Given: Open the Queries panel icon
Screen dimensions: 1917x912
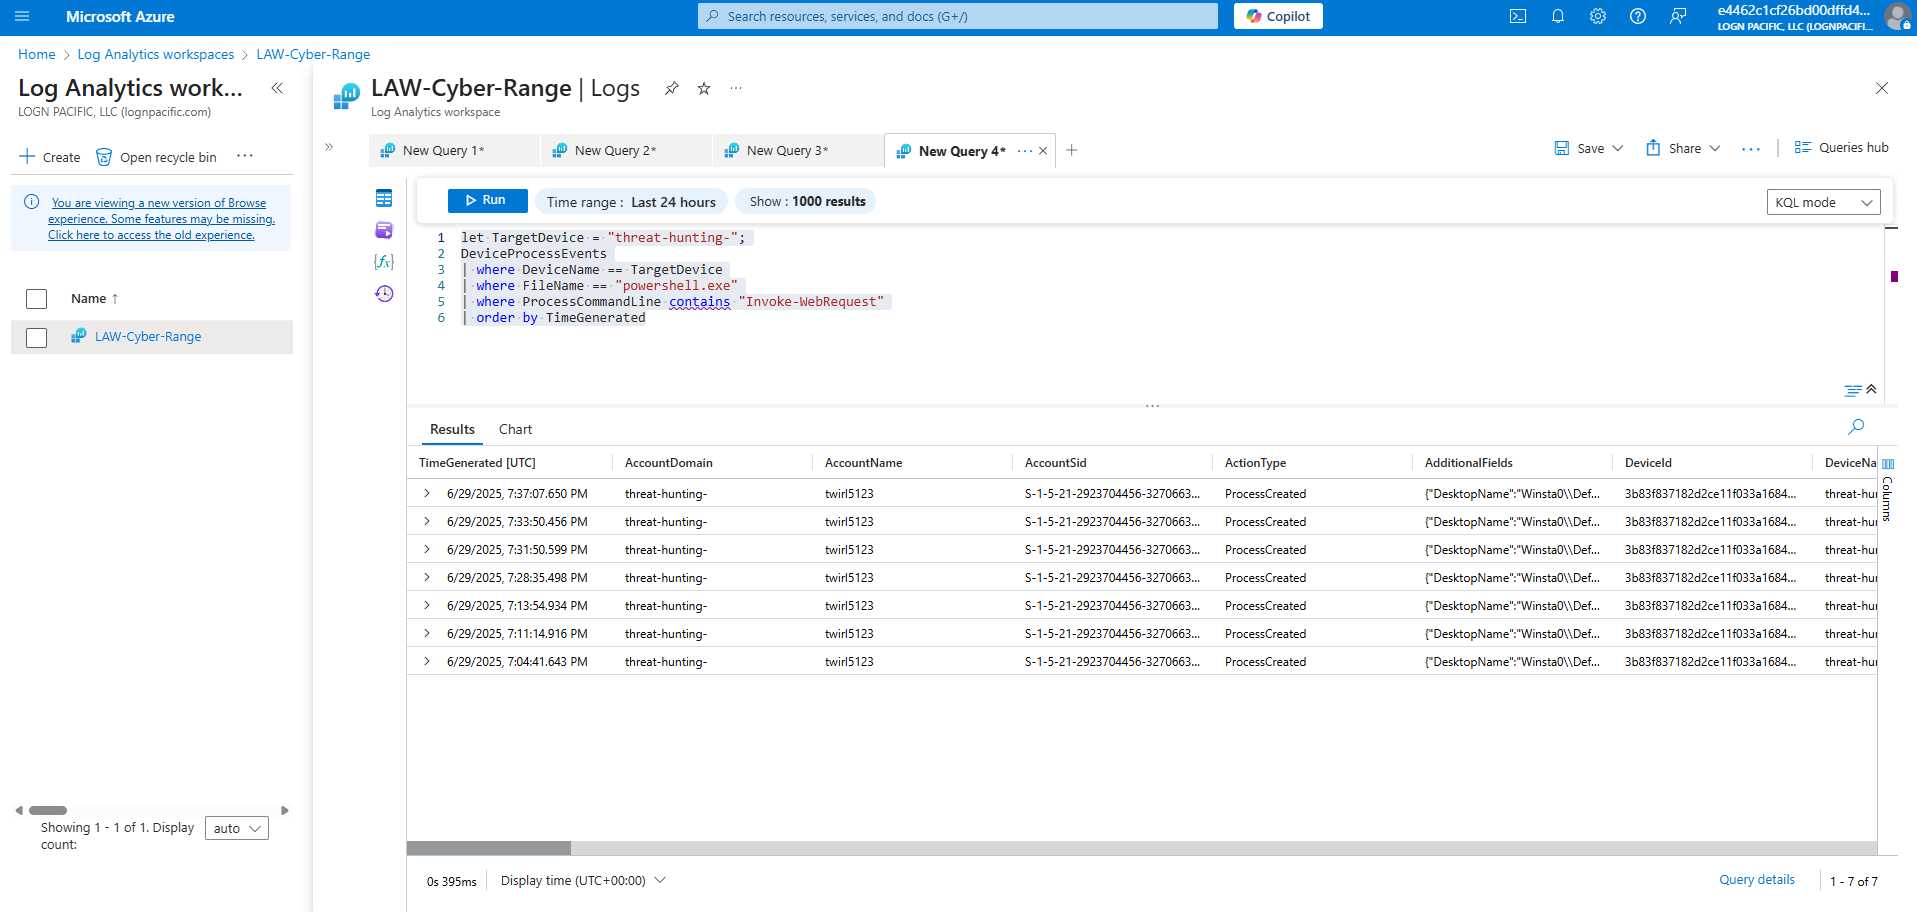Looking at the screenshot, I should (384, 230).
